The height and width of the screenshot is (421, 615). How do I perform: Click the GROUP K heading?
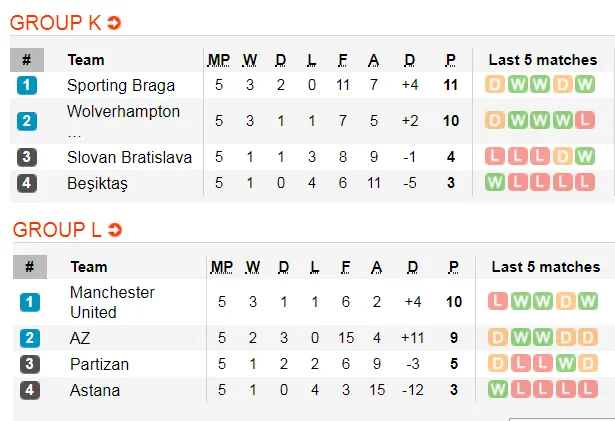pos(55,23)
